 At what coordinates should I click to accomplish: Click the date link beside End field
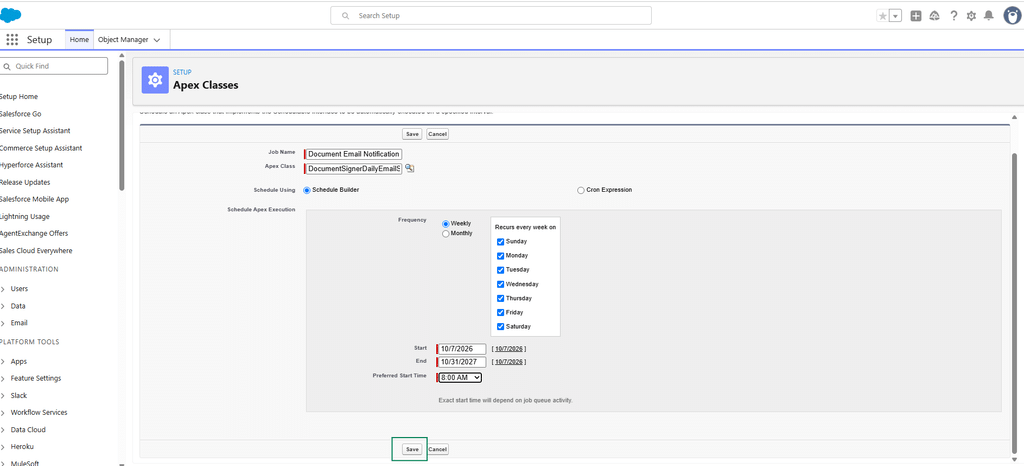coord(509,362)
